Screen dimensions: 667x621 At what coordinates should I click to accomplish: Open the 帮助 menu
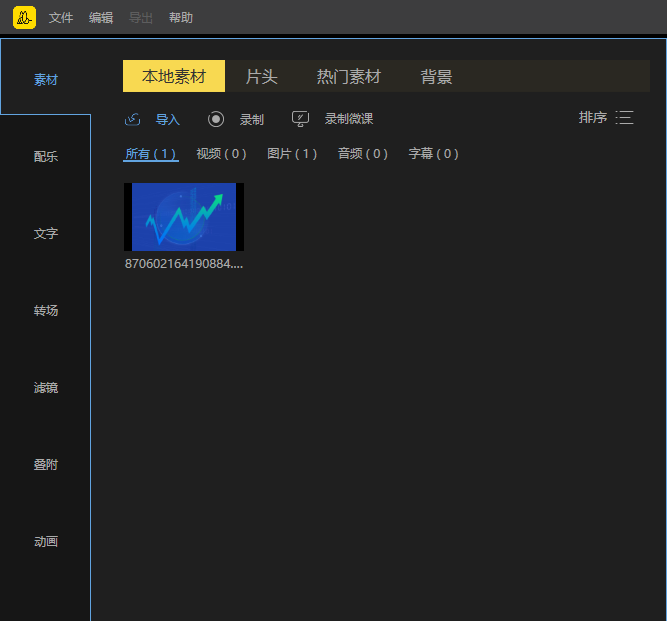(181, 18)
